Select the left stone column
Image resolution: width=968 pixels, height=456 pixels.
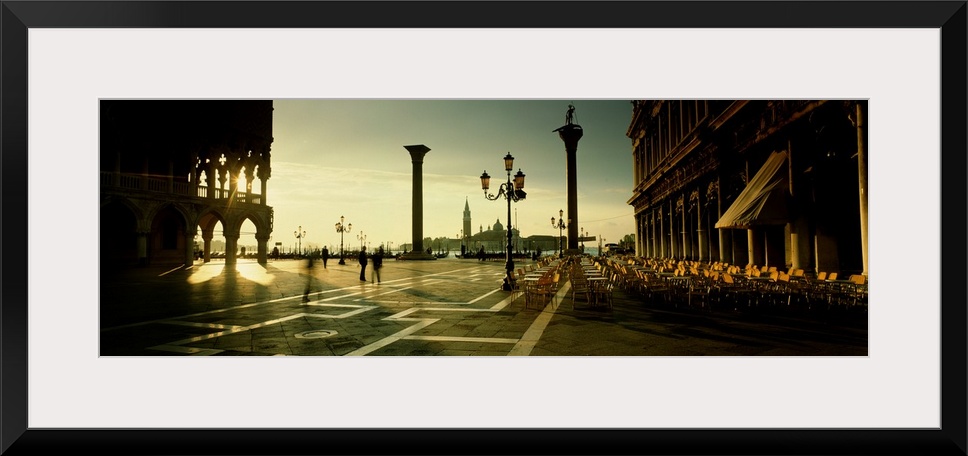pyautogui.click(x=417, y=200)
